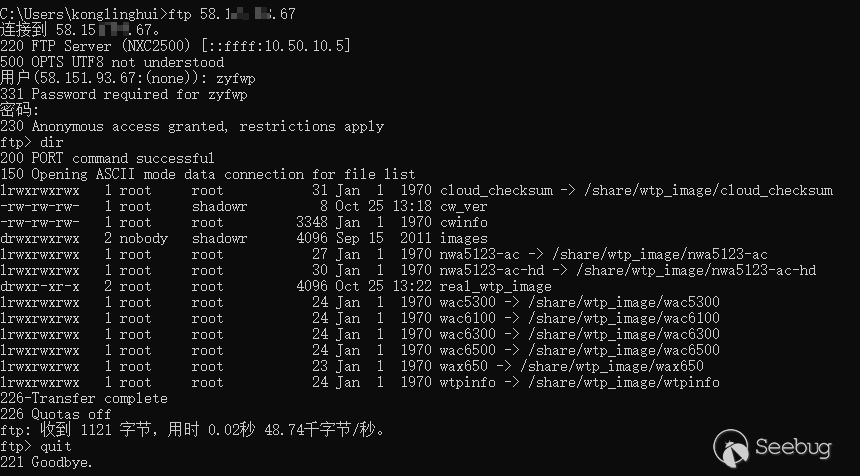This screenshot has height=476, width=860.
Task: Click the 'ftp> quit' command line
Action: (36, 446)
